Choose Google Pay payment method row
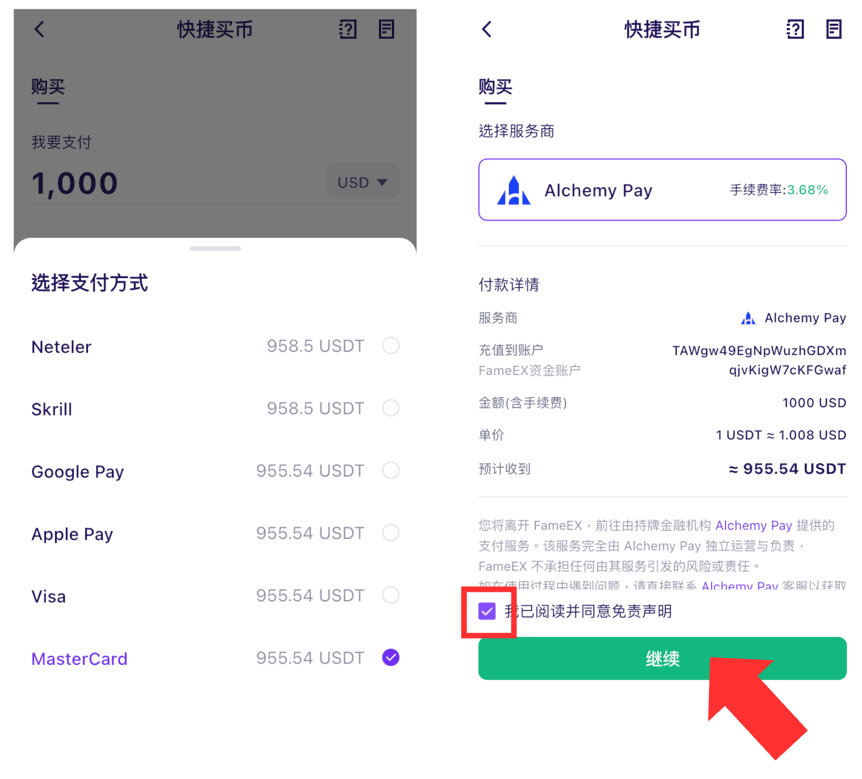 215,471
